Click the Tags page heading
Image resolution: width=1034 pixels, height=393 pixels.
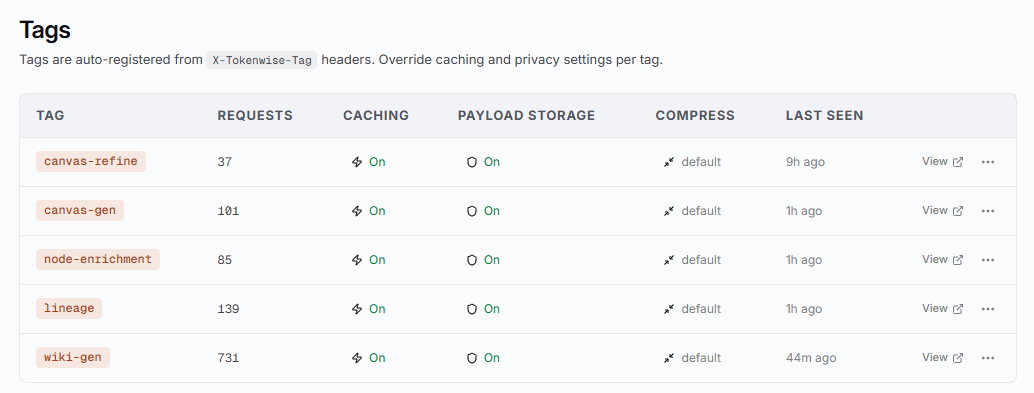[x=45, y=30]
